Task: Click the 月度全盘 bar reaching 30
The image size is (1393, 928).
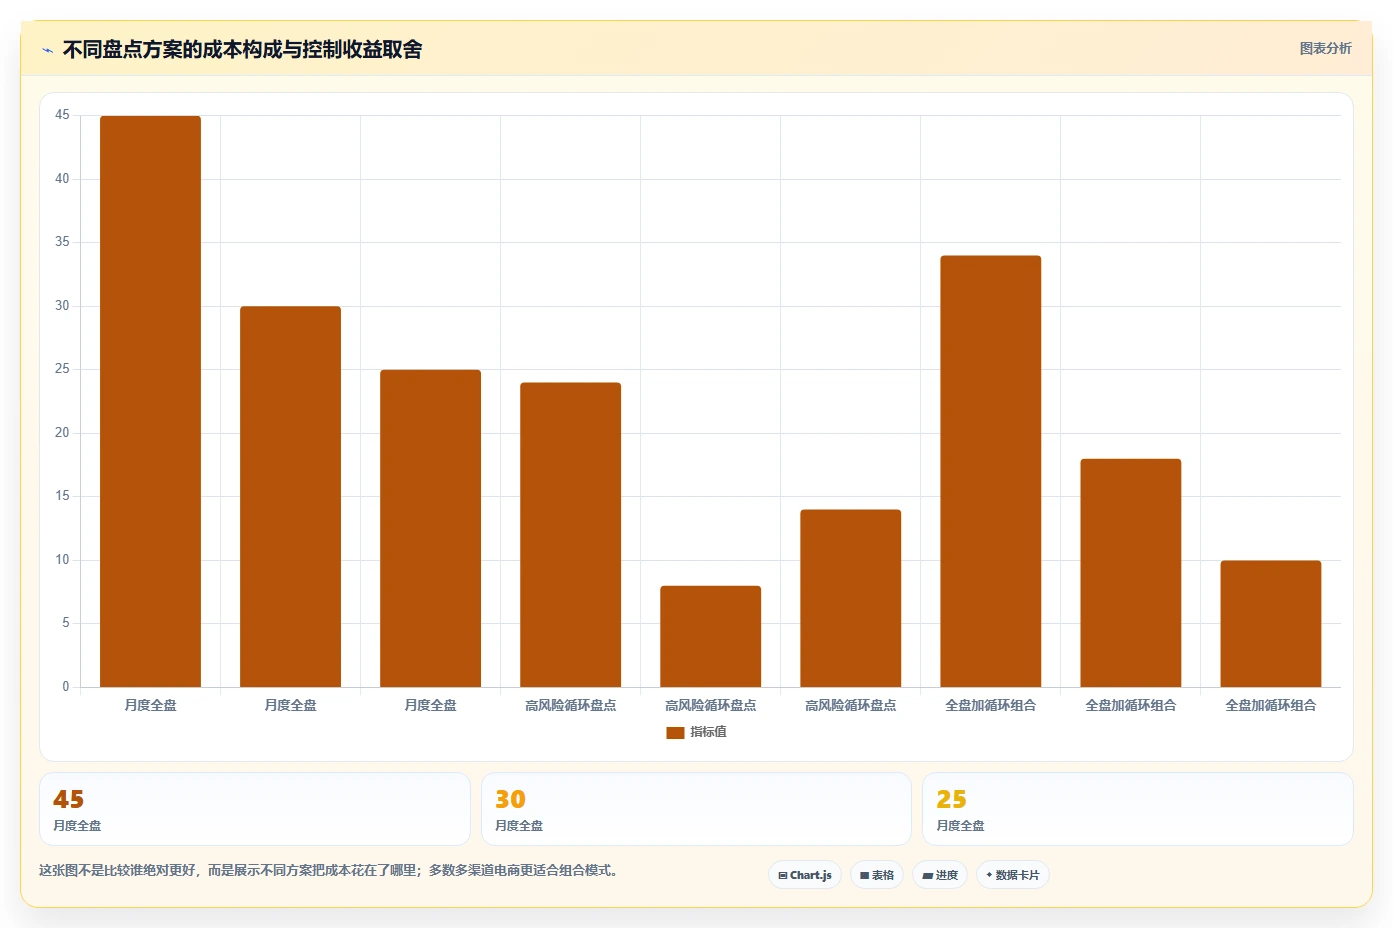Action: point(290,496)
